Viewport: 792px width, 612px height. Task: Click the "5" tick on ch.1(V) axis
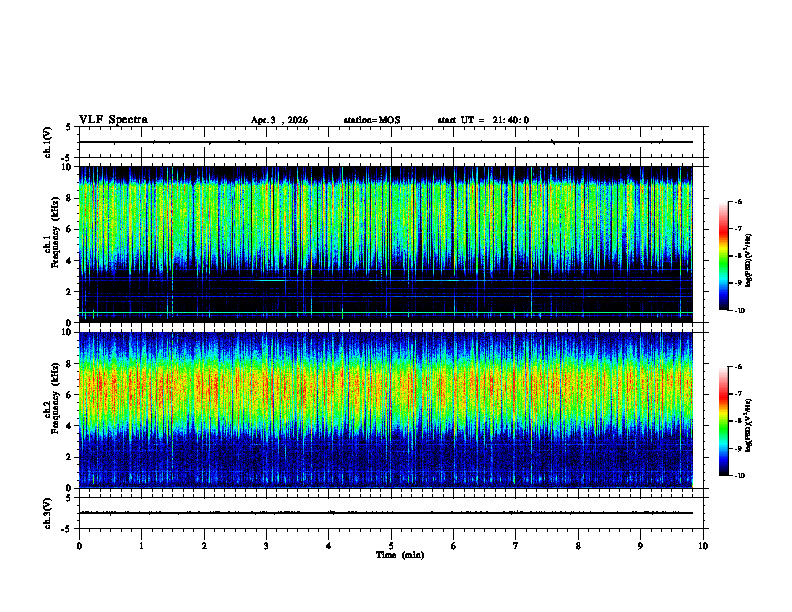point(68,127)
